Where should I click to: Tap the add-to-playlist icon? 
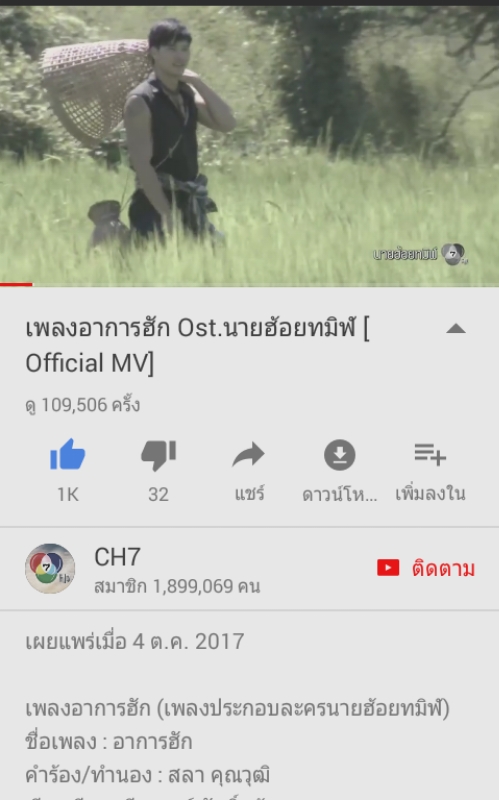pyautogui.click(x=430, y=454)
